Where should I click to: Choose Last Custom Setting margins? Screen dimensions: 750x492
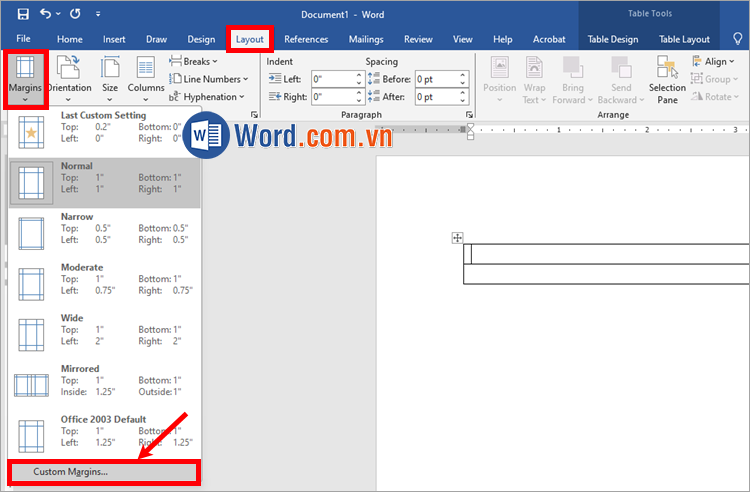[105, 131]
